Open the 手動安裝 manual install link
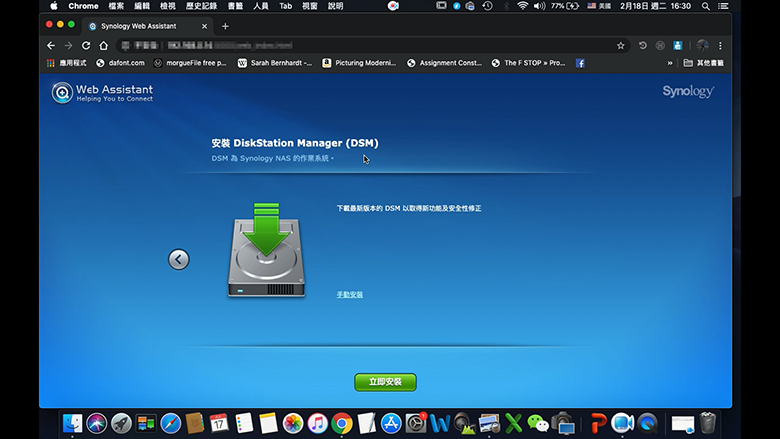Viewport: 780px width, 439px height. click(350, 295)
